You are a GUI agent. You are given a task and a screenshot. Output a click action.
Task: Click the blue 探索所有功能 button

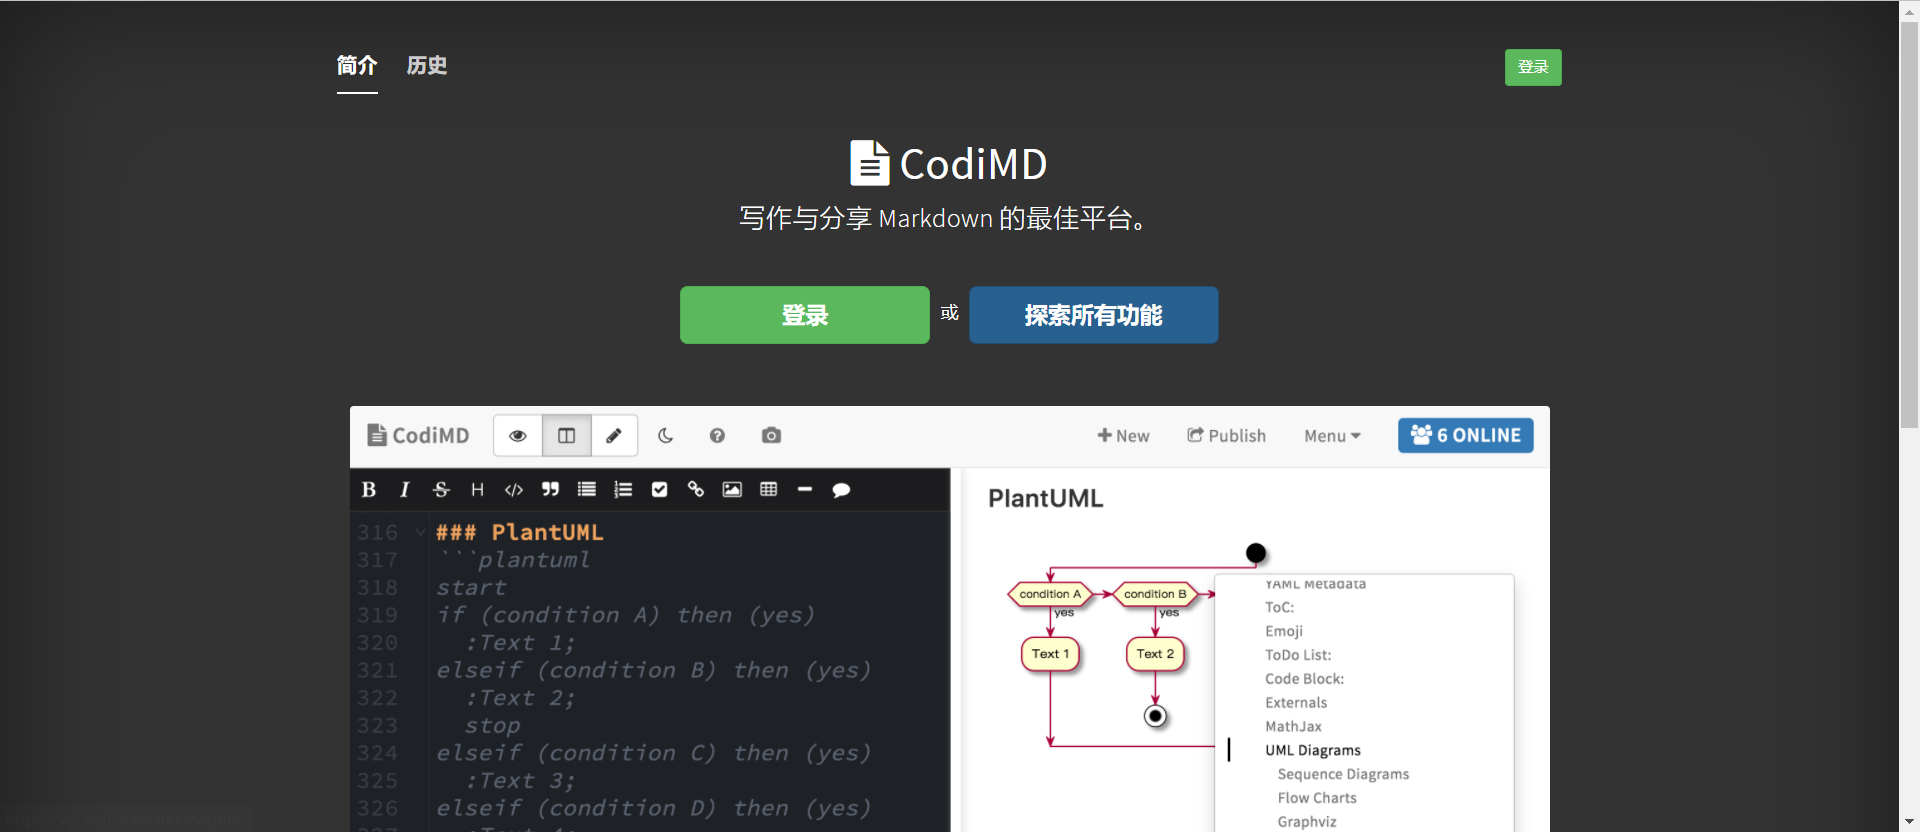1094,315
